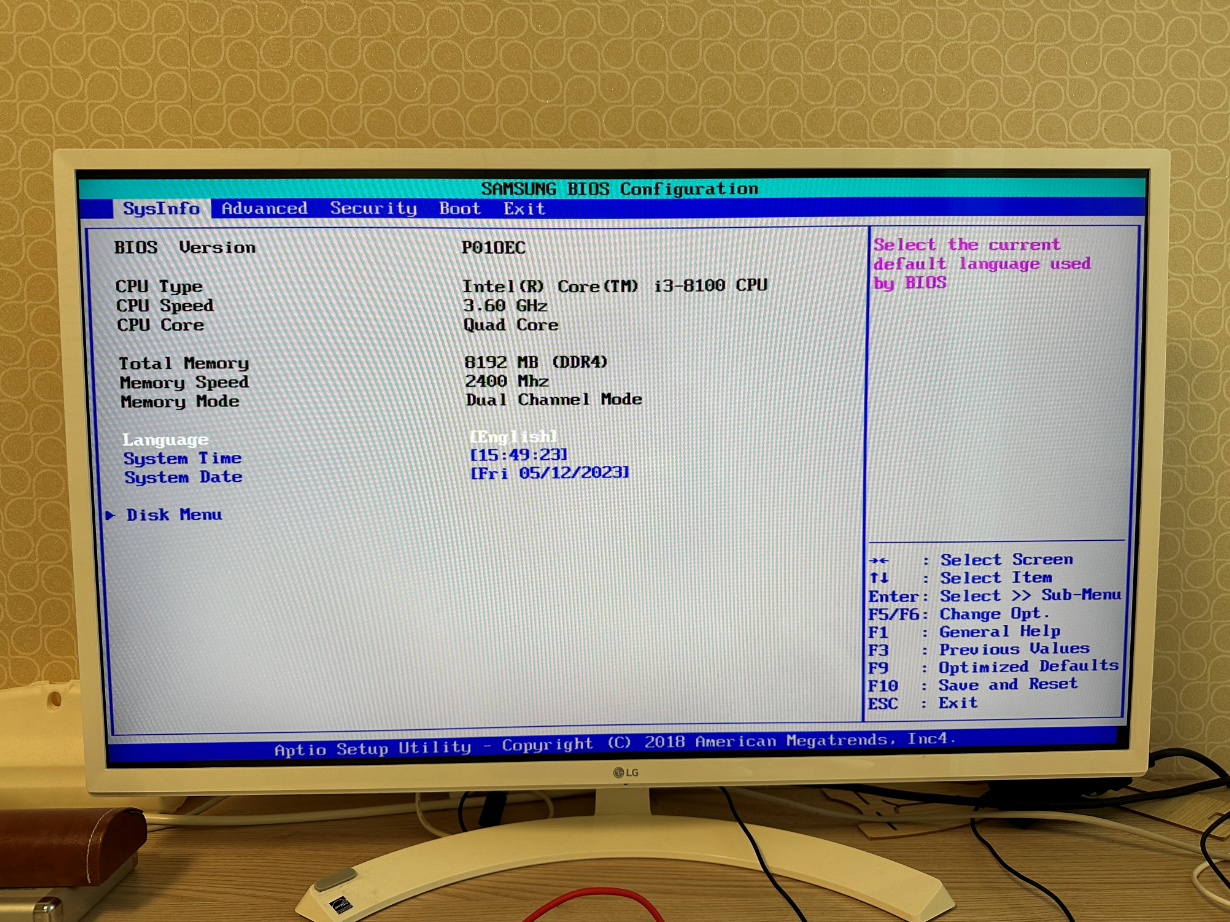Click the Memory Mode label

(x=180, y=401)
